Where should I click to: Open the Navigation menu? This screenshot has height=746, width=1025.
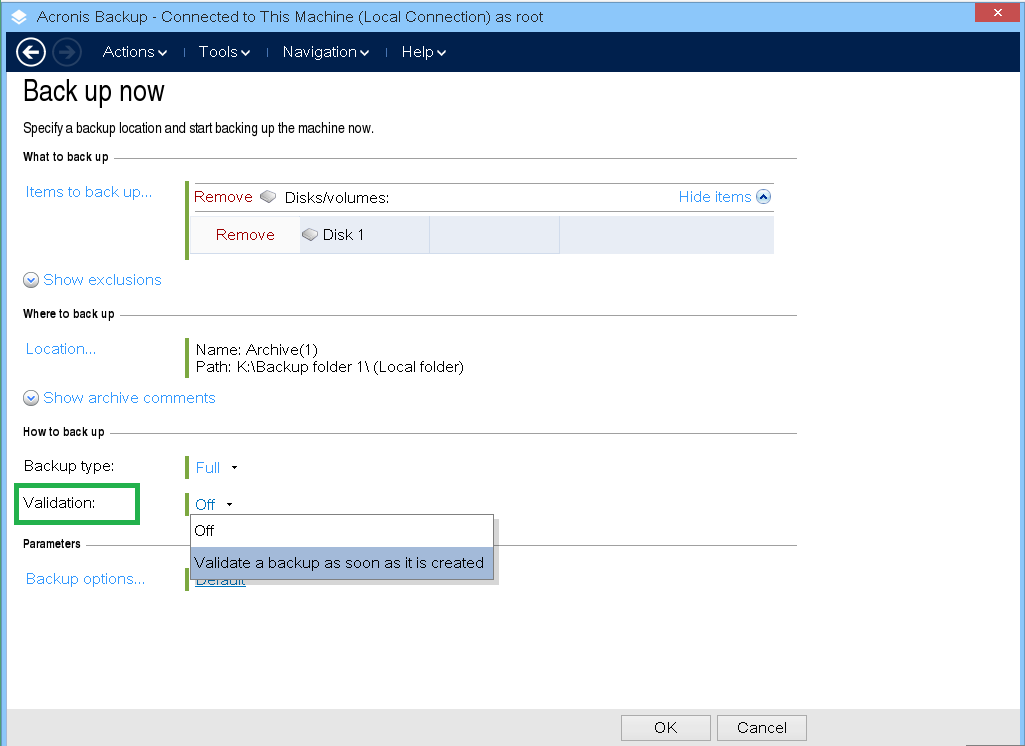point(326,52)
